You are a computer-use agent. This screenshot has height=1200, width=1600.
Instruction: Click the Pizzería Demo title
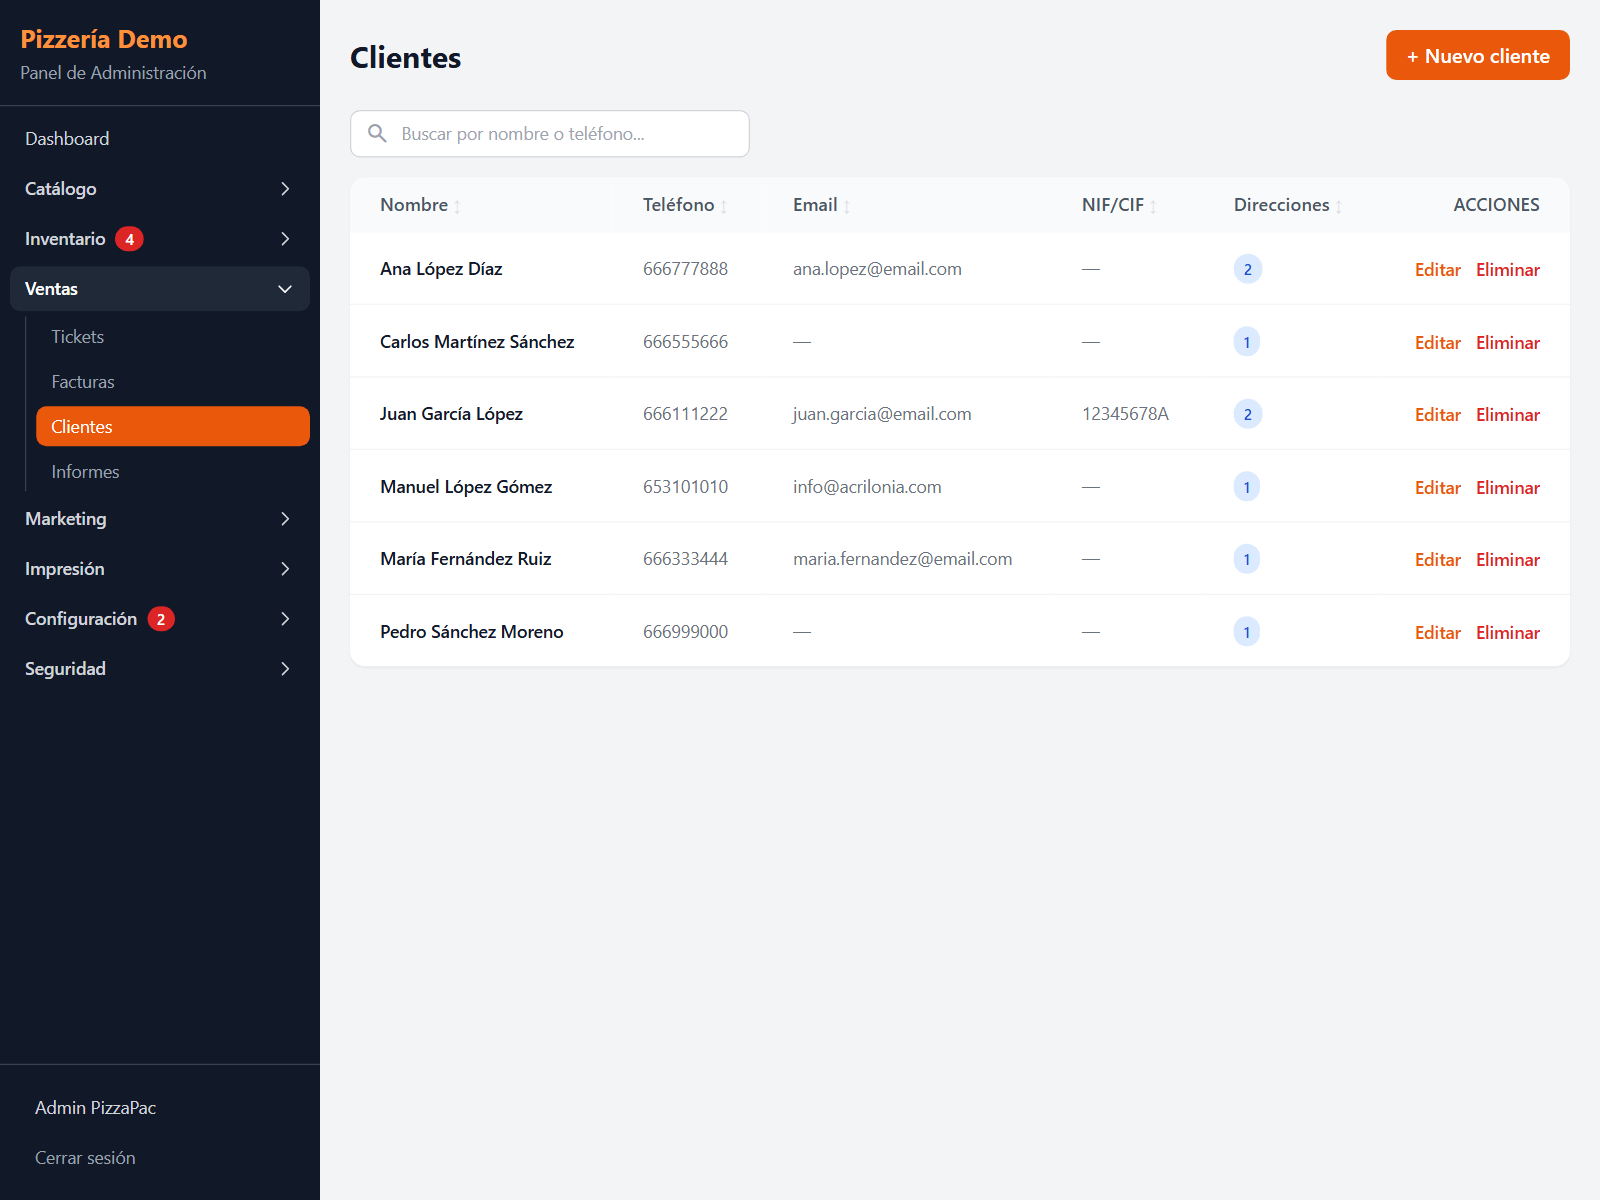point(104,39)
